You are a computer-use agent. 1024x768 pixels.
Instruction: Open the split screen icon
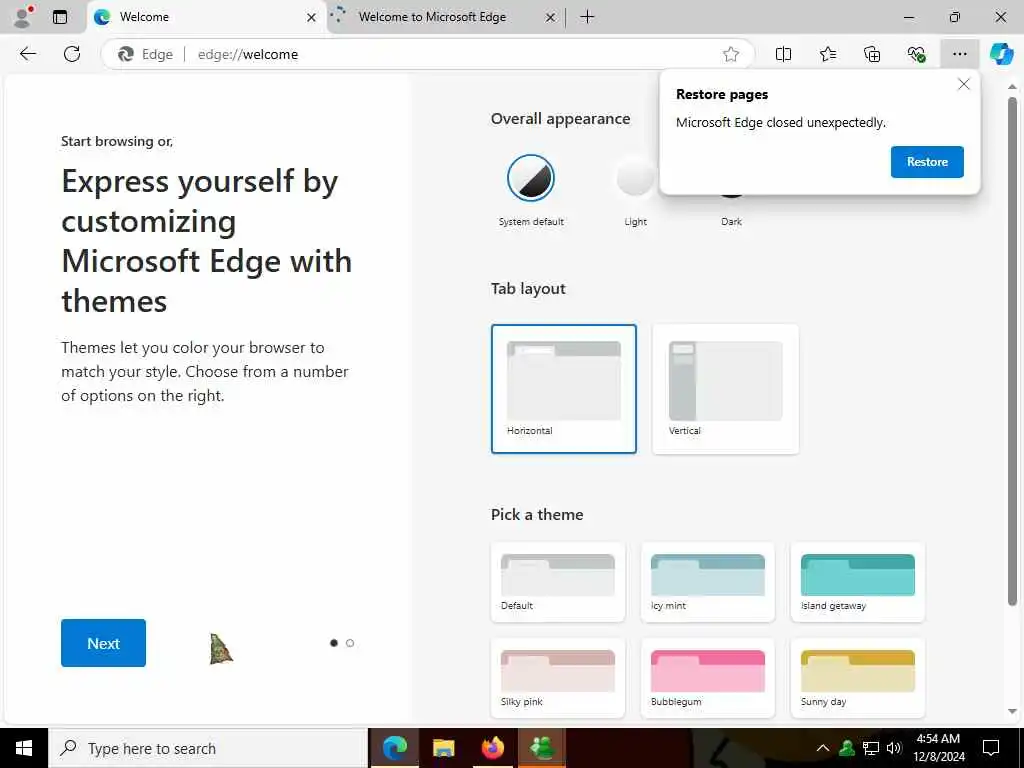tap(783, 54)
